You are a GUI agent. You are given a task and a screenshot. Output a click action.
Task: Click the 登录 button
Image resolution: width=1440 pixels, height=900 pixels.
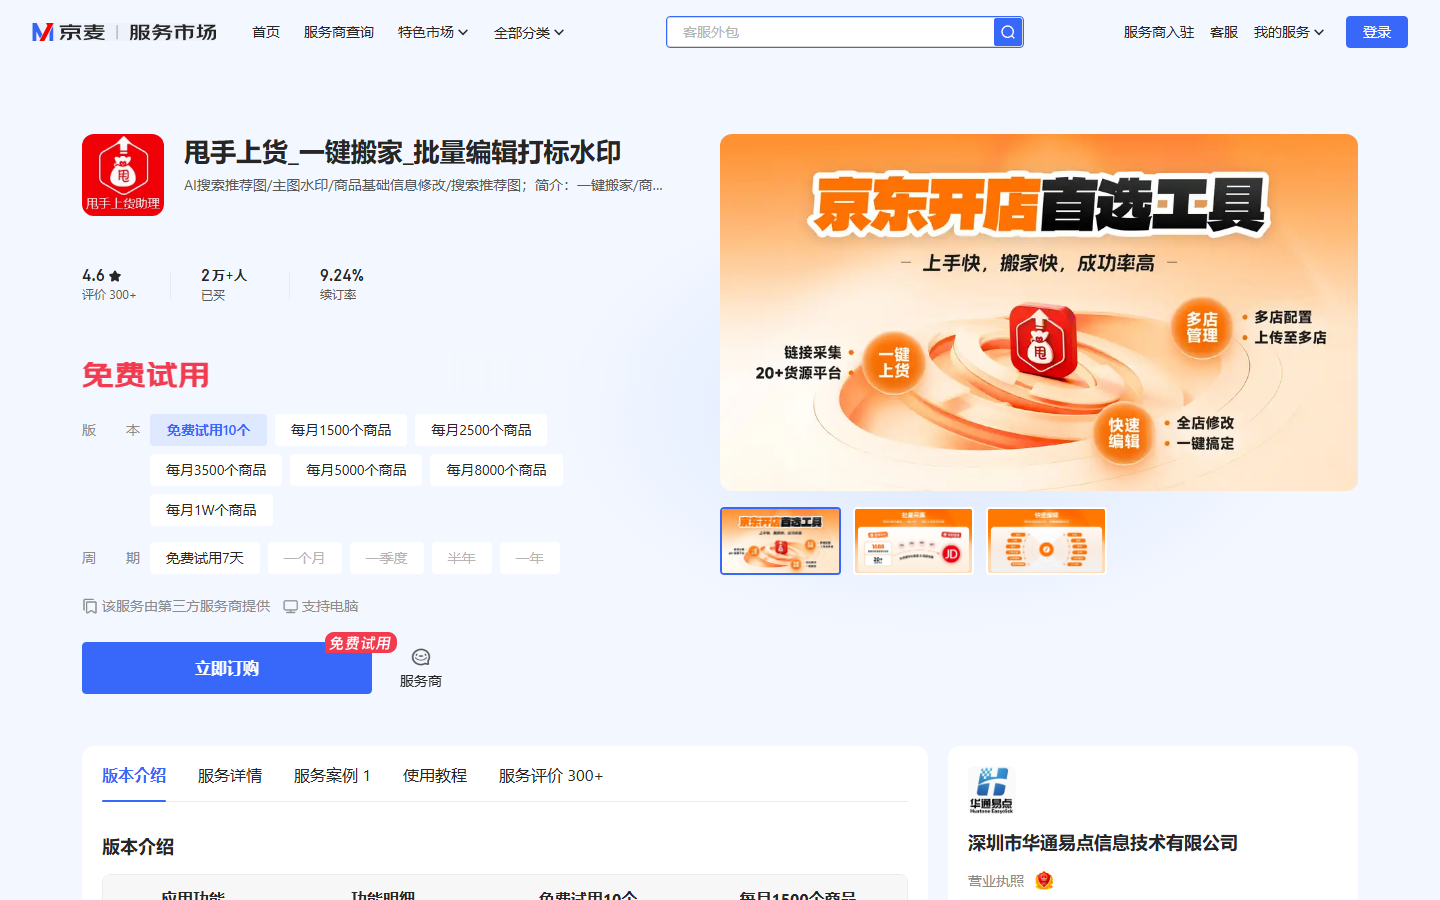pos(1377,32)
